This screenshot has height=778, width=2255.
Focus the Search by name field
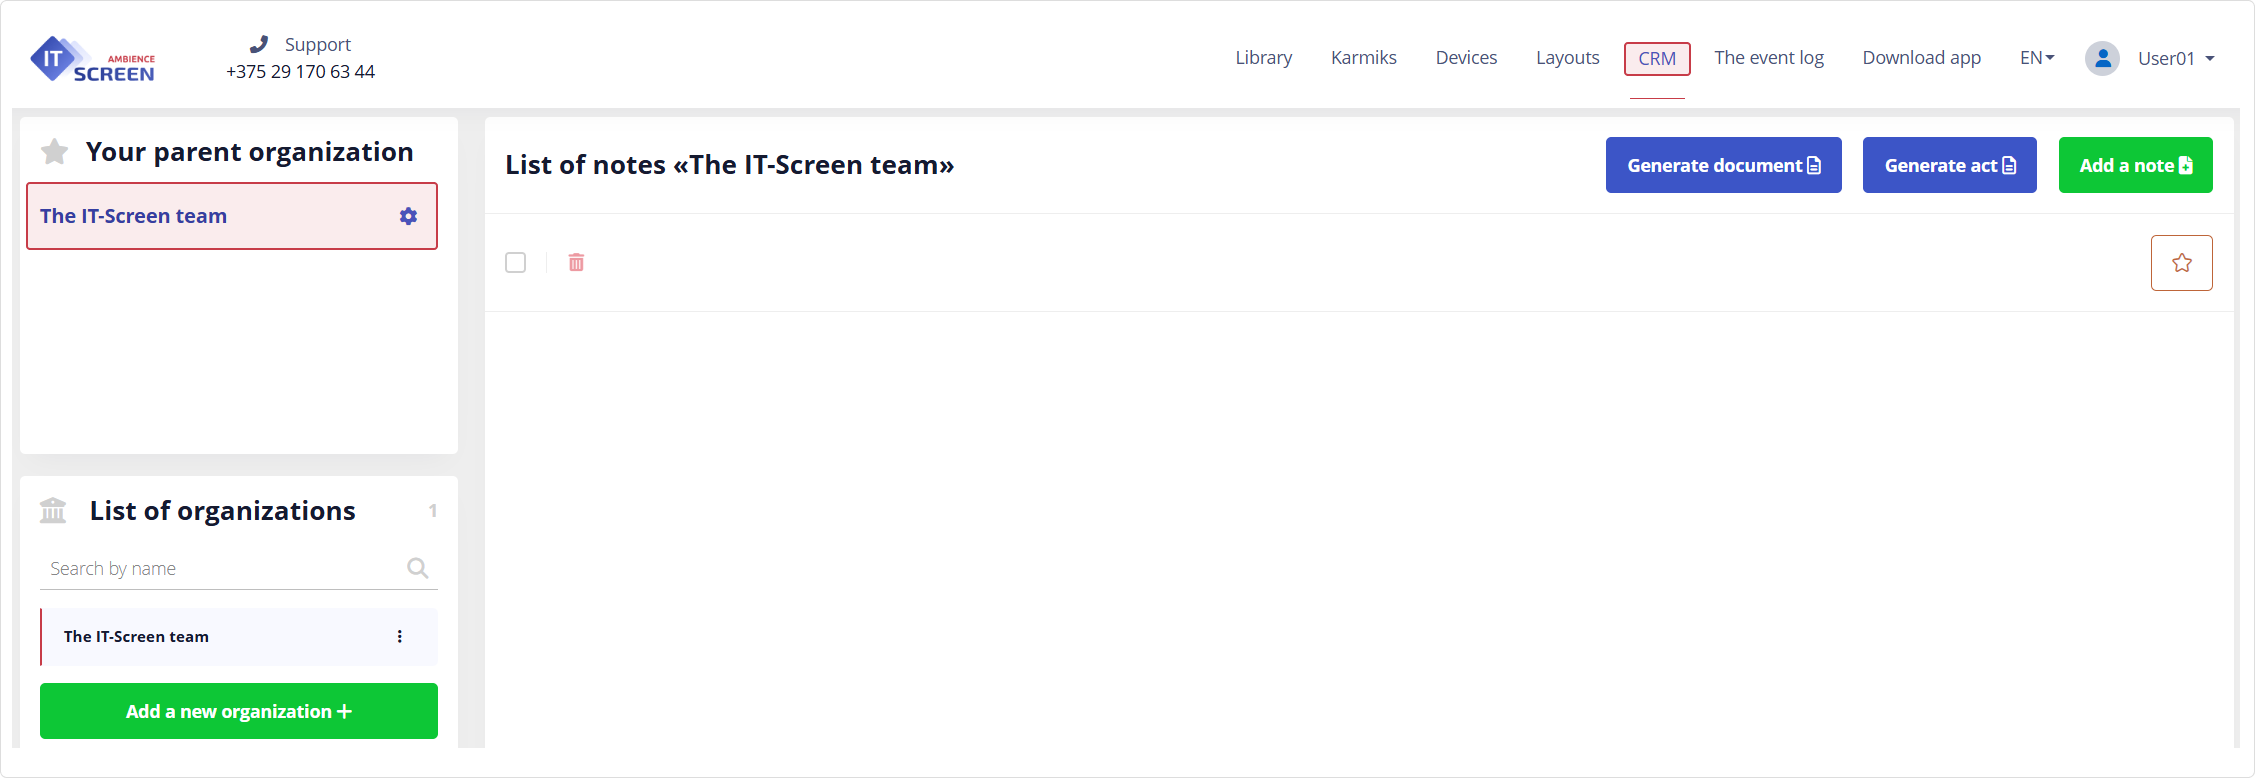pyautogui.click(x=220, y=568)
